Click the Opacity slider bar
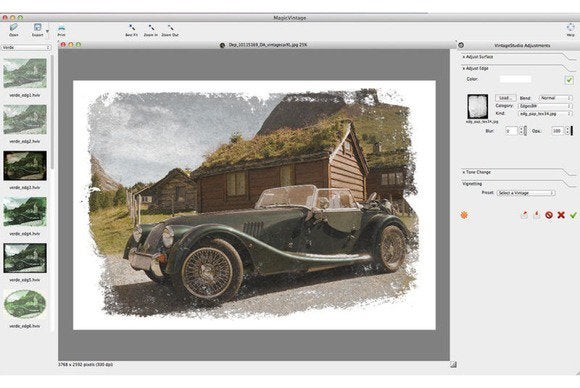Image resolution: width=580 pixels, height=388 pixels. click(572, 131)
